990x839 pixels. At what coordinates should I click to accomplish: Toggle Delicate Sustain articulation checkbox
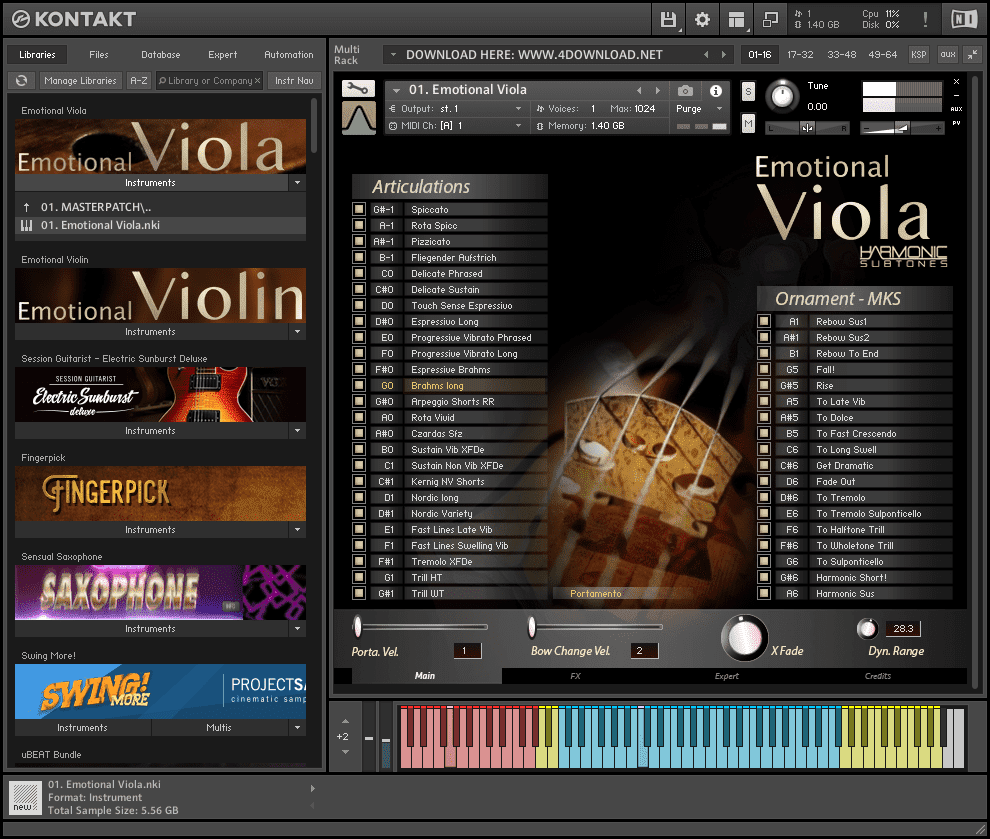coord(359,289)
